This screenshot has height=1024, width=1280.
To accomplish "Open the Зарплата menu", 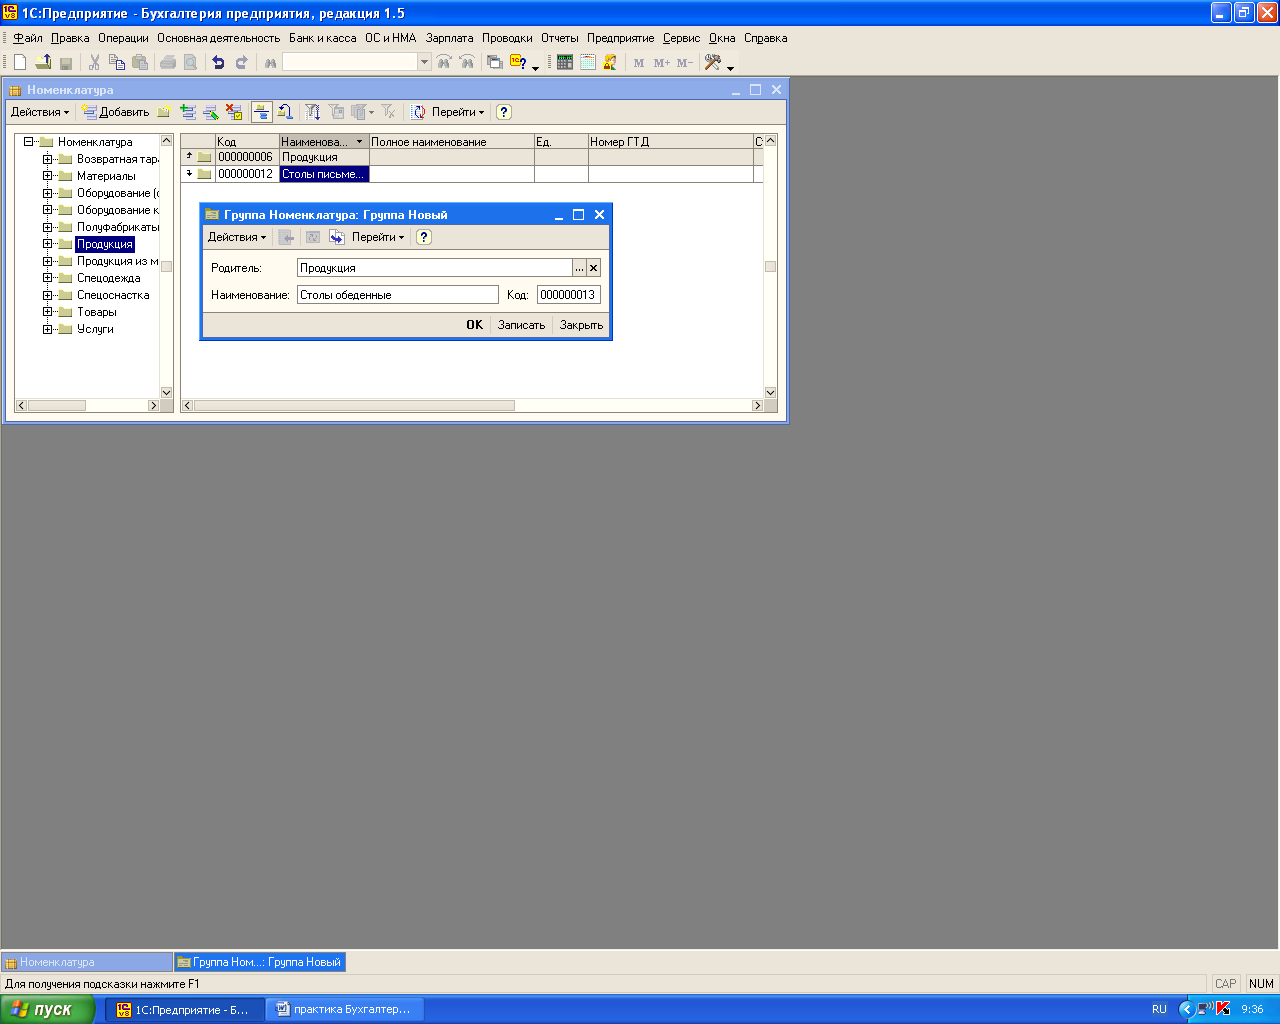I will pos(450,38).
